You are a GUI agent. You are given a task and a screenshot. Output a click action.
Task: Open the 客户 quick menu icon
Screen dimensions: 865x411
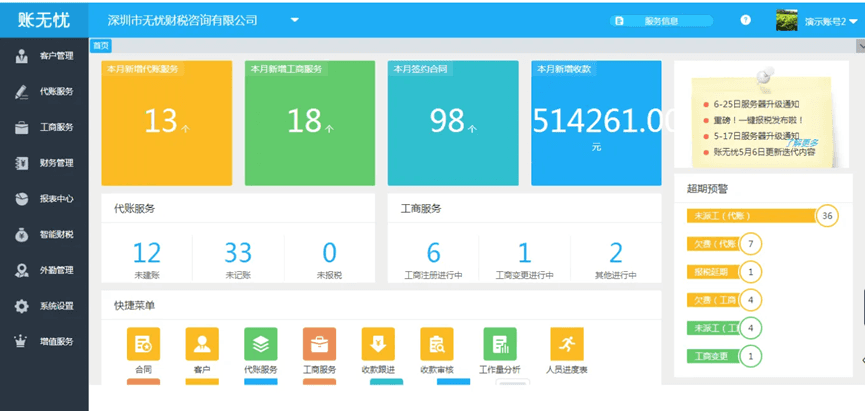[x=202, y=344]
